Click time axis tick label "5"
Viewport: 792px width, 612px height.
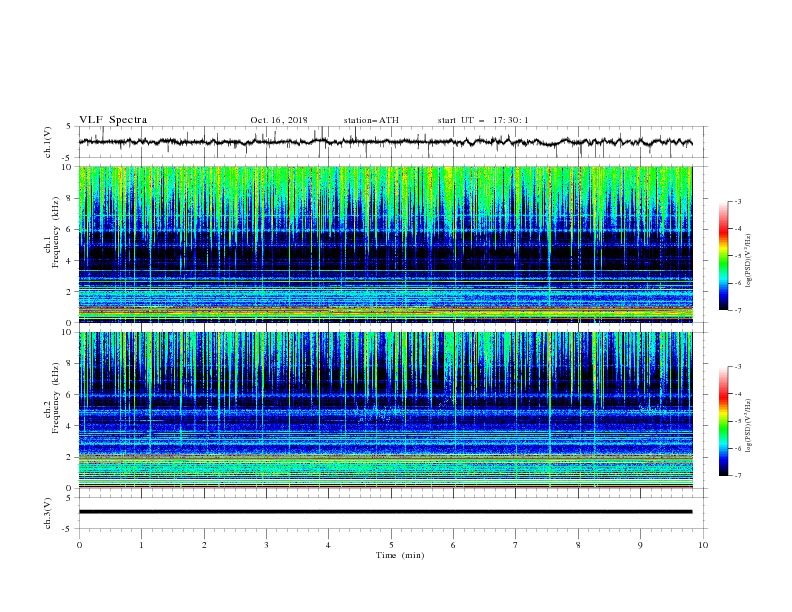391,545
